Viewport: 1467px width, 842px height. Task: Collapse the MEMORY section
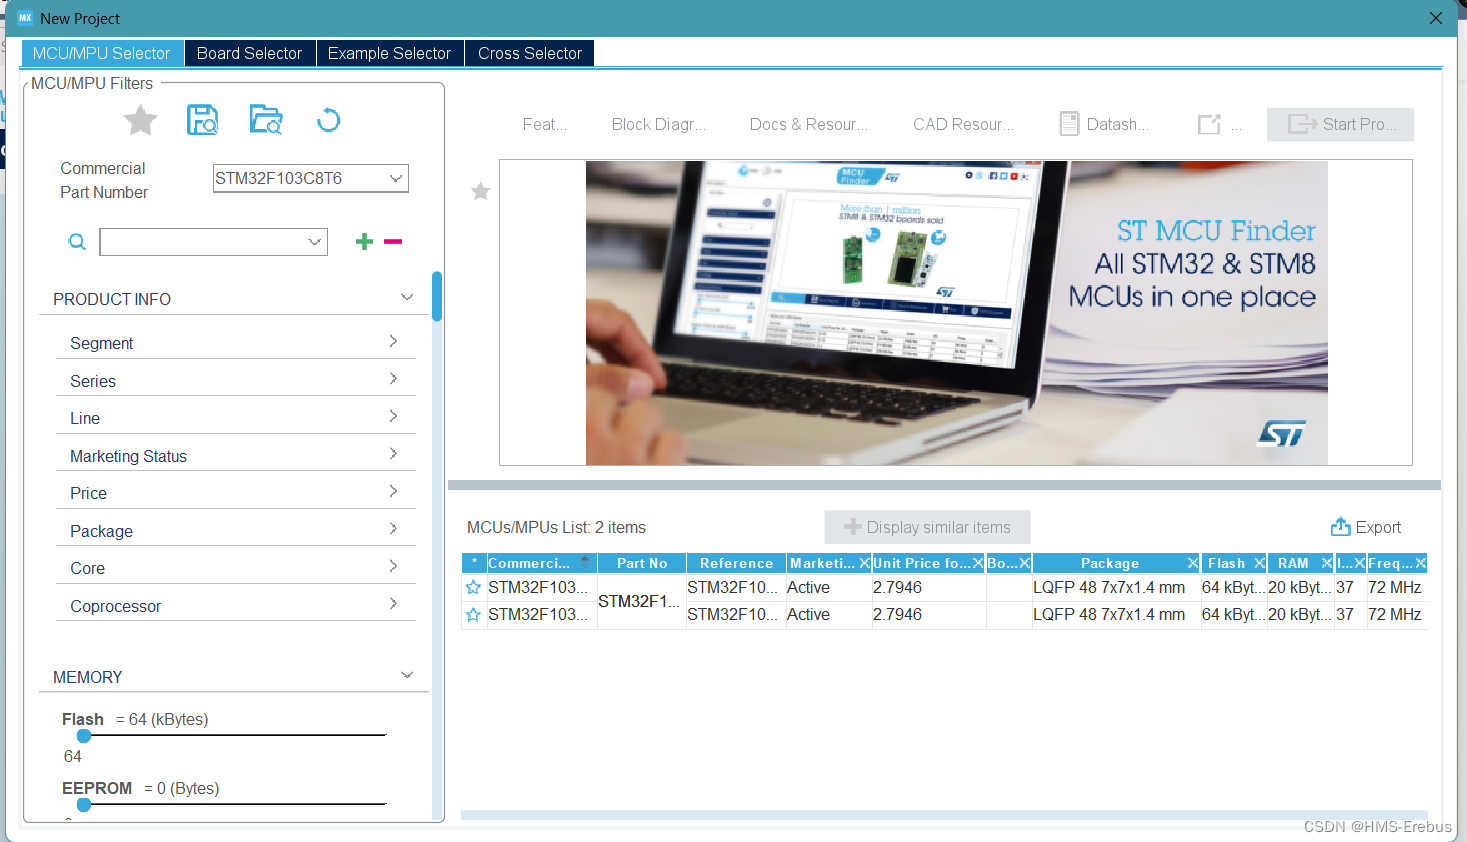[407, 675]
